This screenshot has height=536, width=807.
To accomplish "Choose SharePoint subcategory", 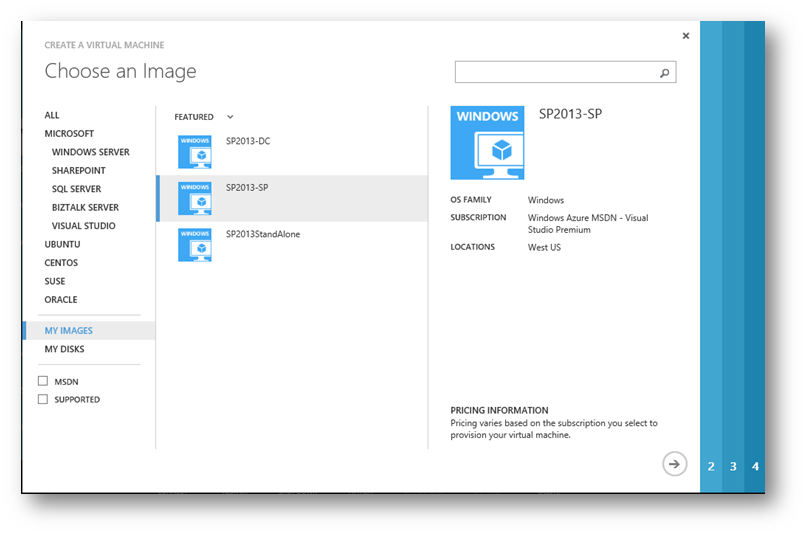I will point(78,170).
